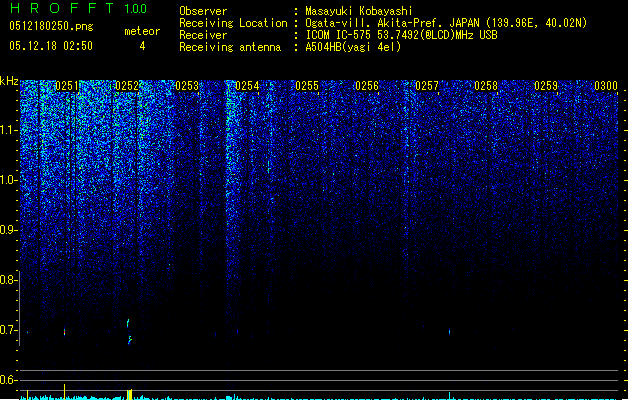Click the red meteor echo just before 0251

click(65, 332)
